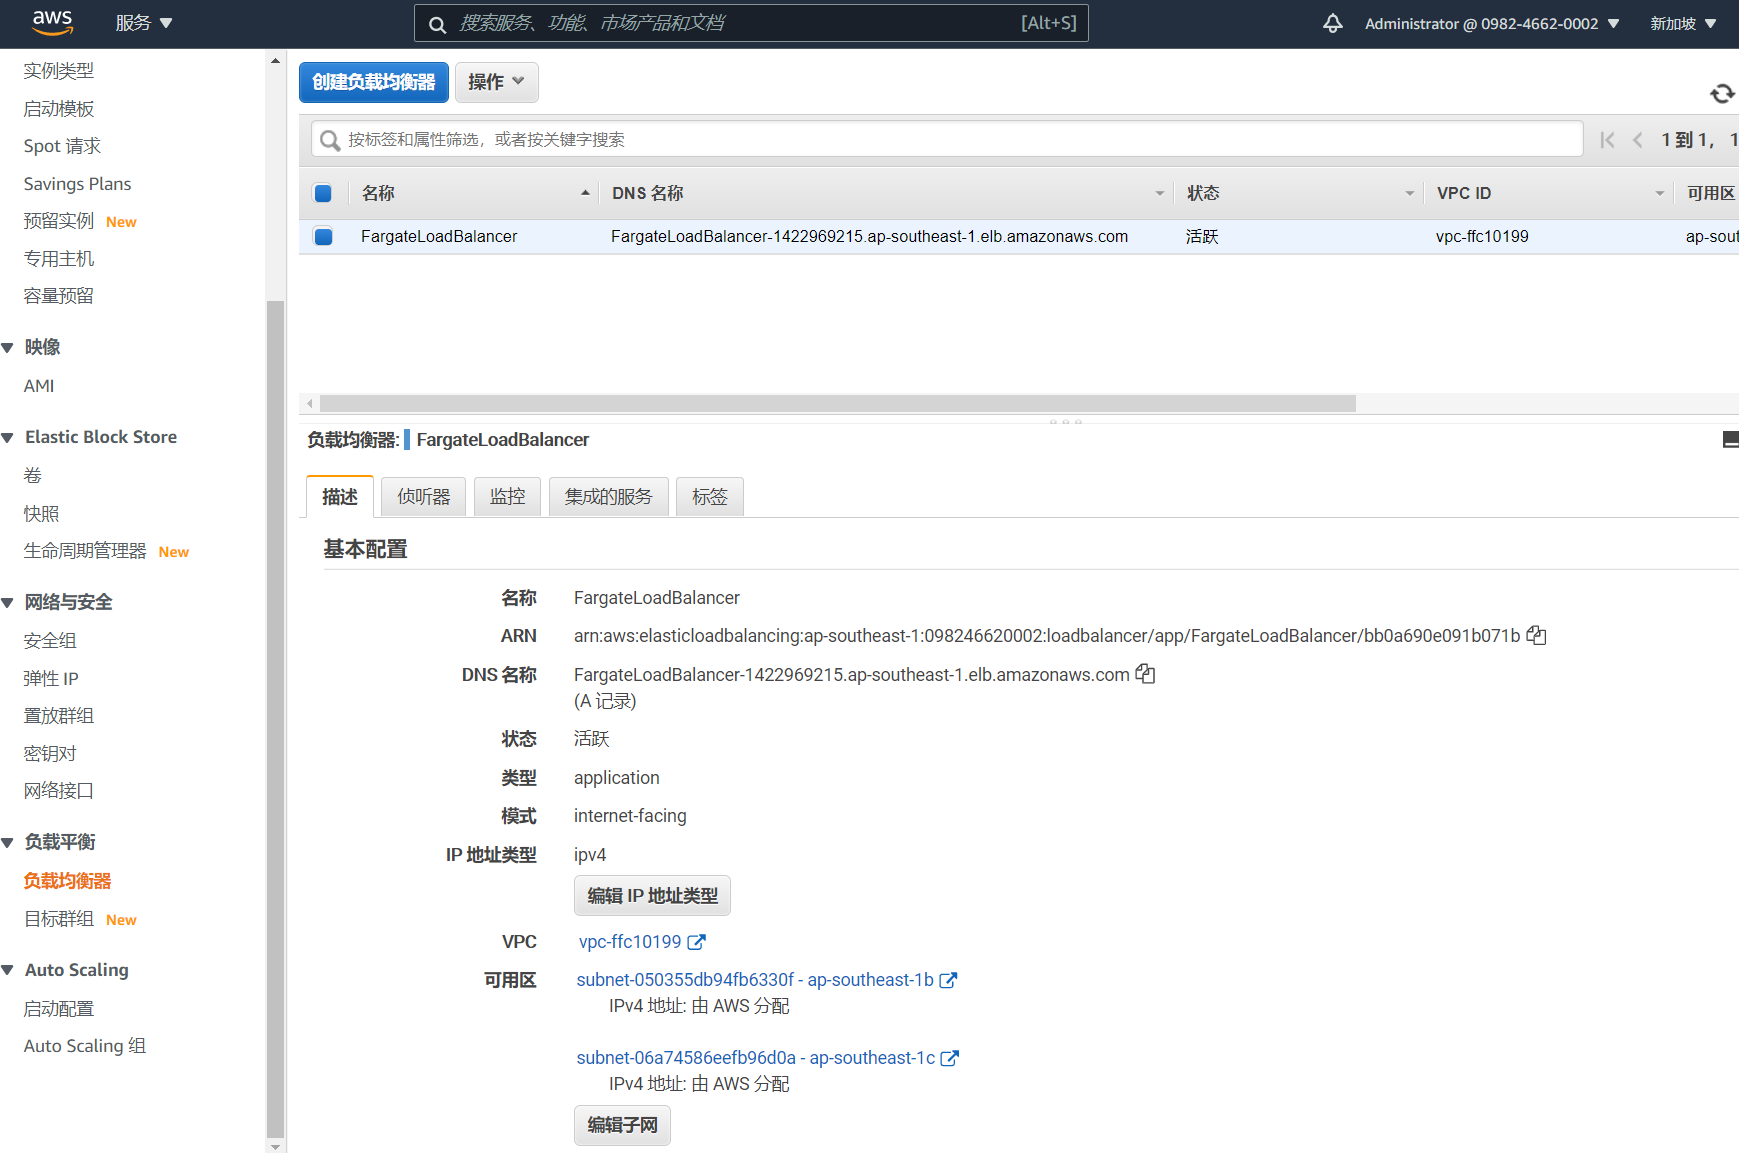
Task: Open external link icon next to vpc-ffc10199
Action: pyautogui.click(x=696, y=942)
